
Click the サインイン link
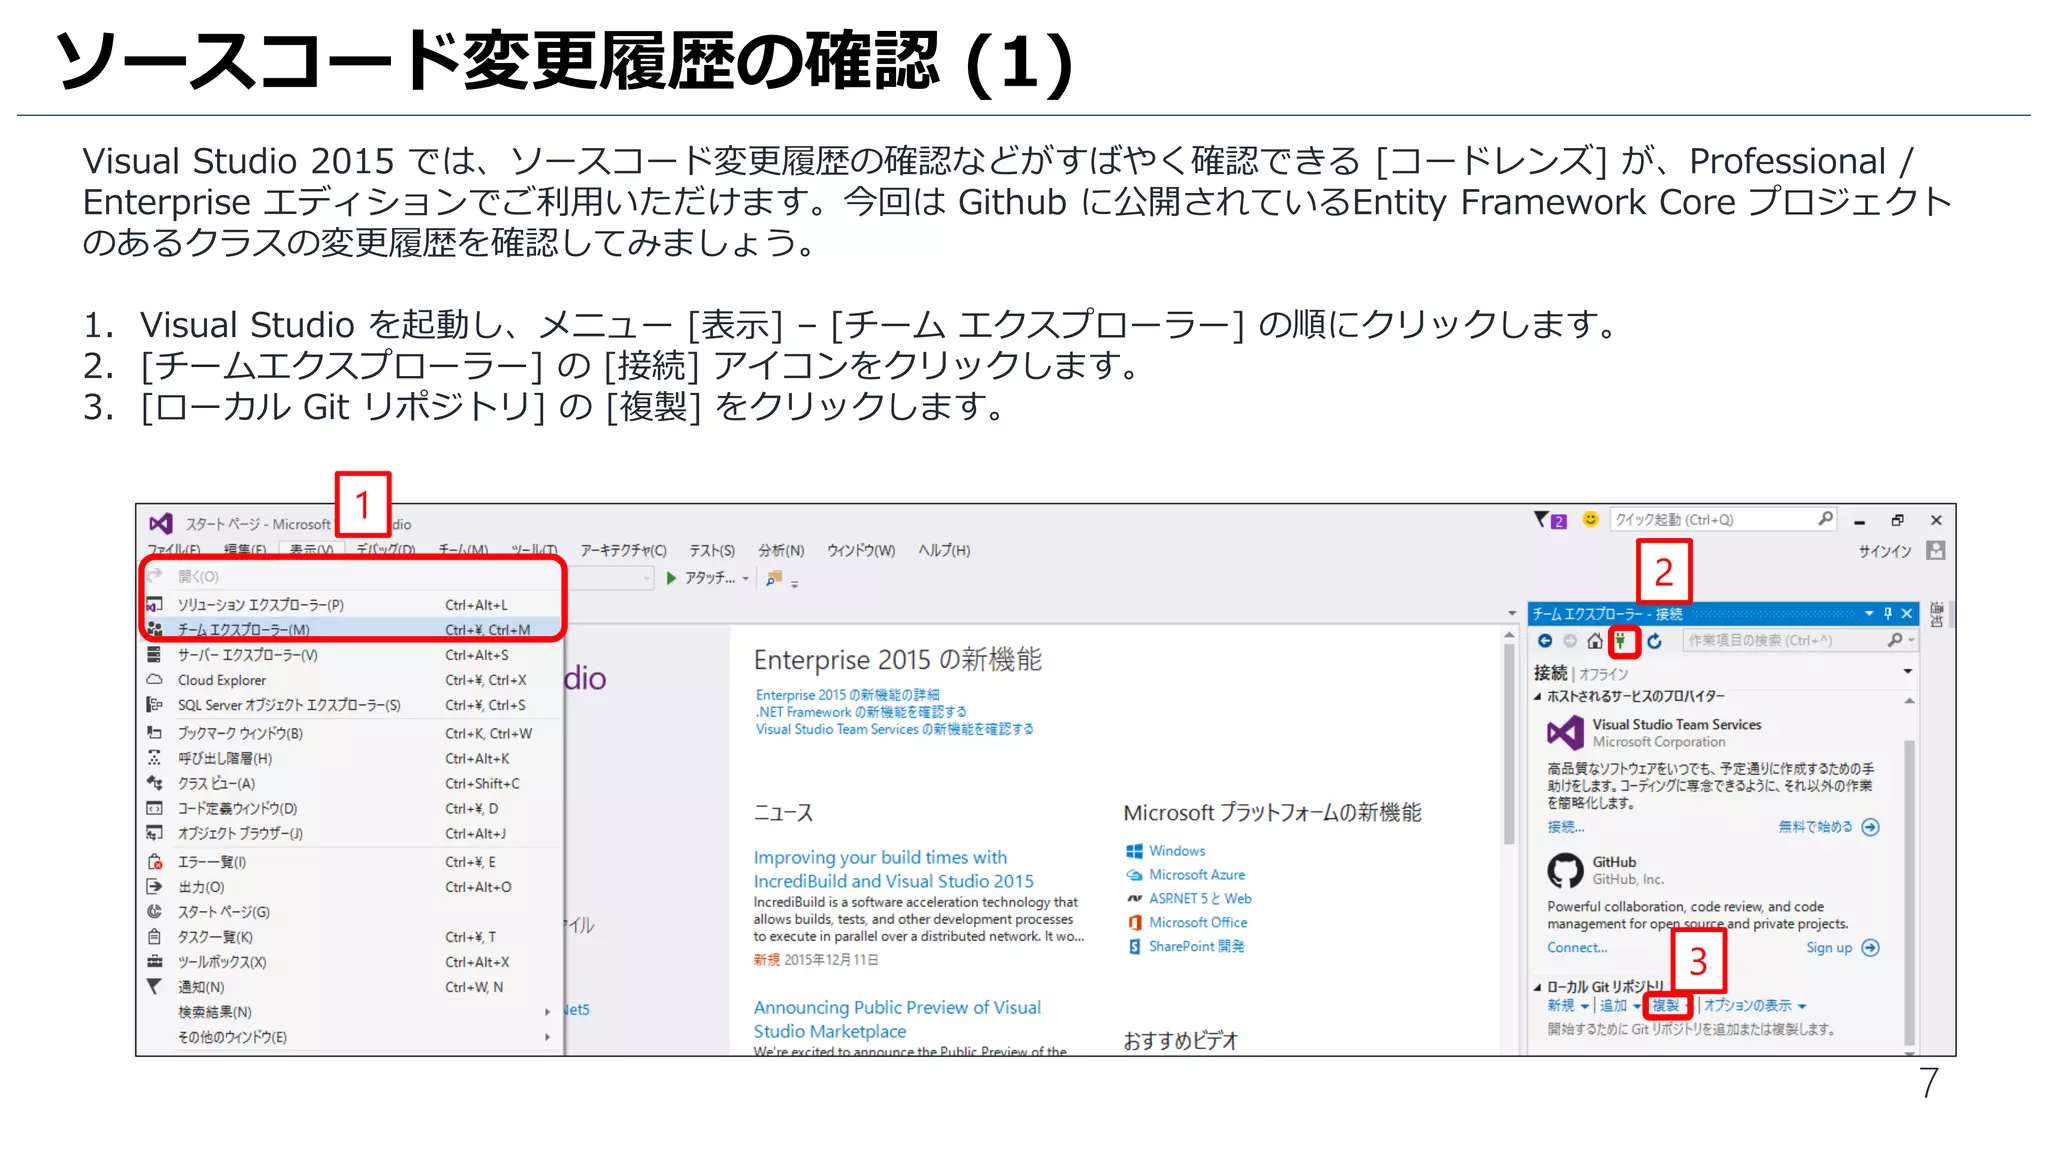pyautogui.click(x=1884, y=551)
